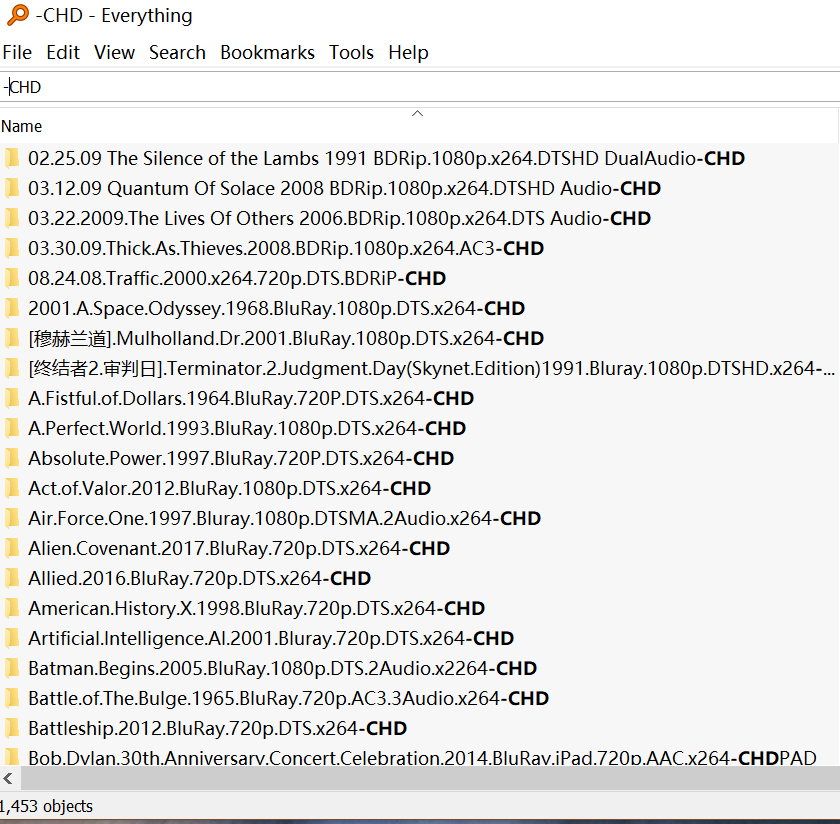The image size is (840, 824).
Task: Select the Terminator 2 Judgment Day folder
Action: coord(430,368)
